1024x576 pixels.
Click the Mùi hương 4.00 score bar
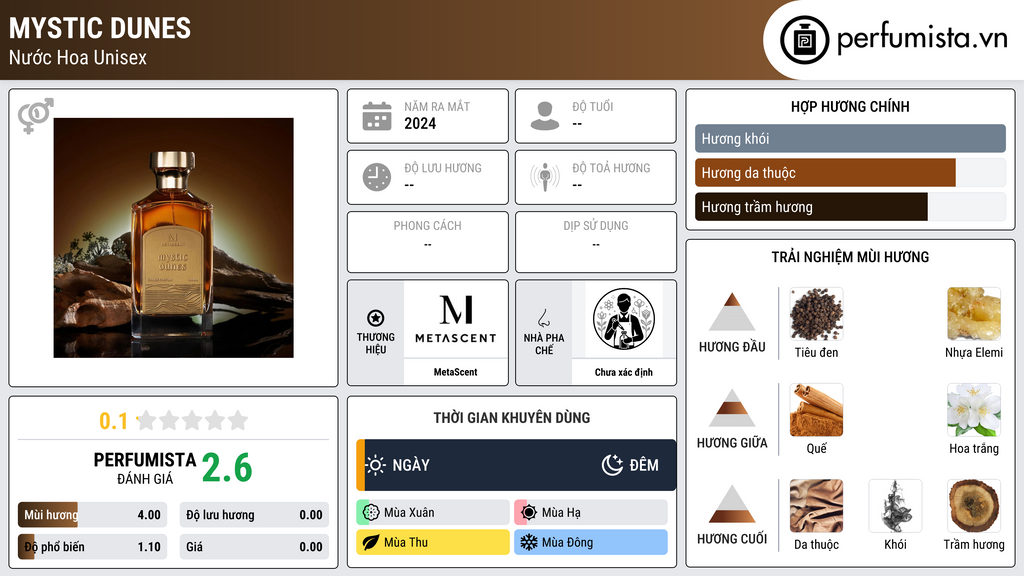(x=93, y=515)
